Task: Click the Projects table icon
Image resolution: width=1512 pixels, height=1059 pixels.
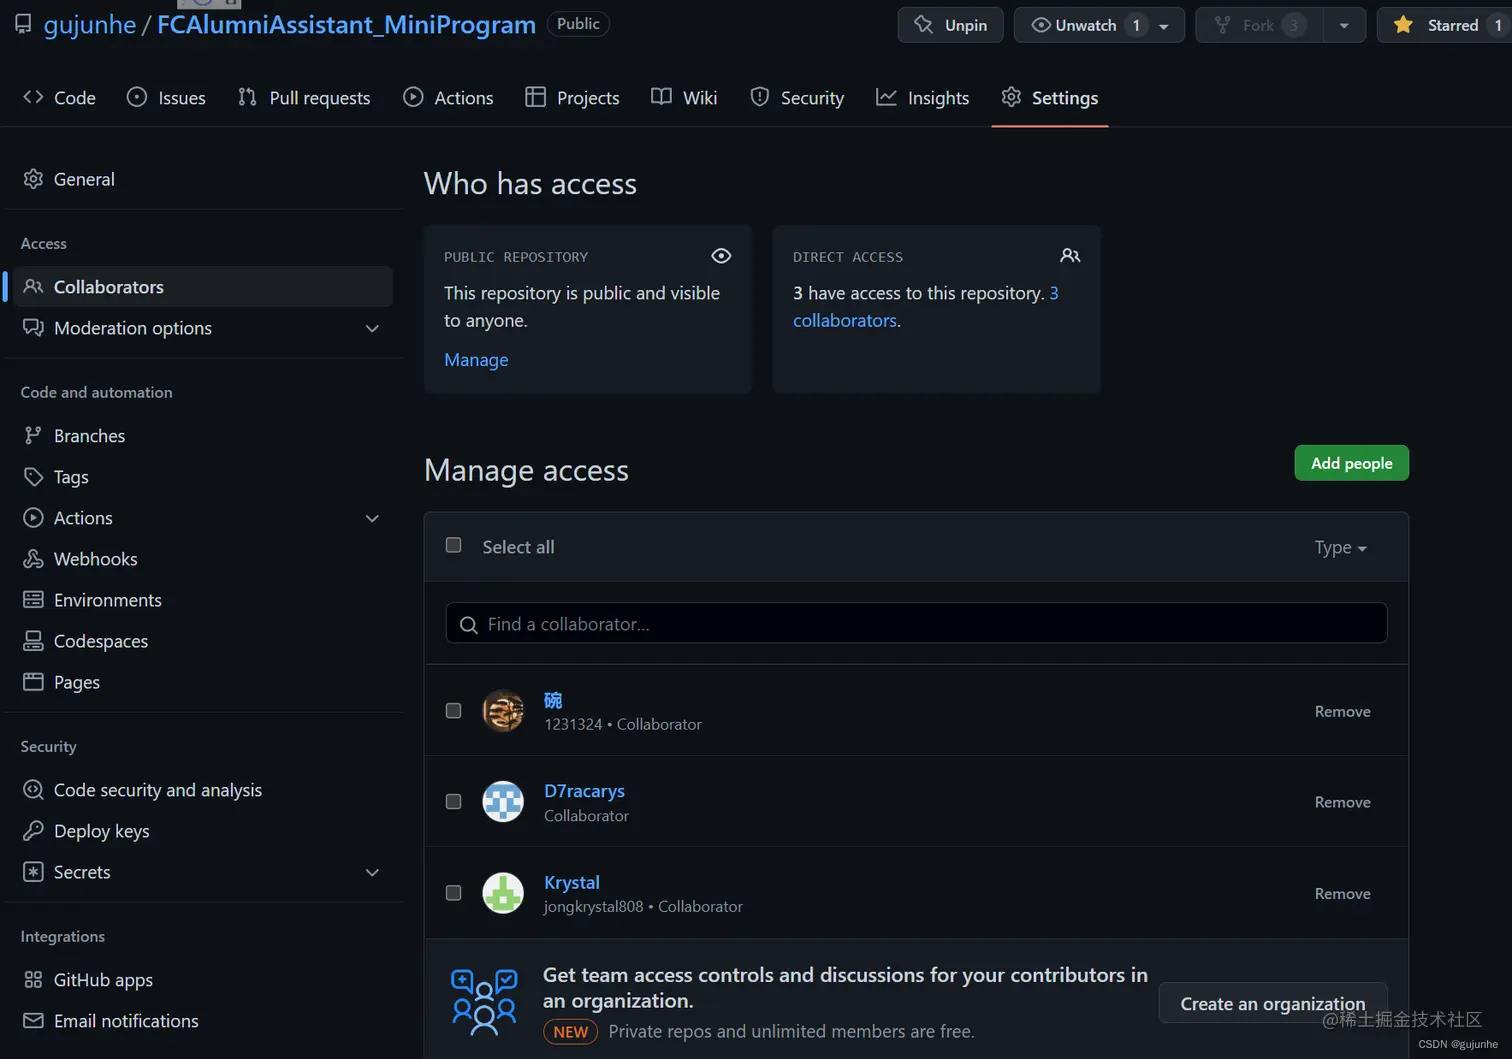Action: [x=536, y=97]
